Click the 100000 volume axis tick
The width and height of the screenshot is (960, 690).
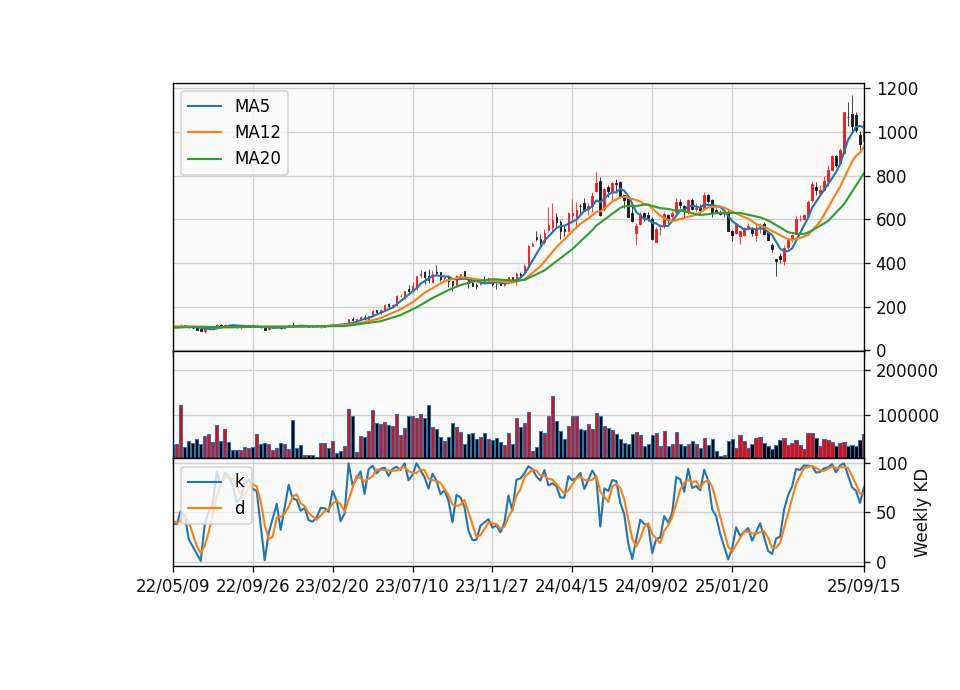(x=907, y=416)
